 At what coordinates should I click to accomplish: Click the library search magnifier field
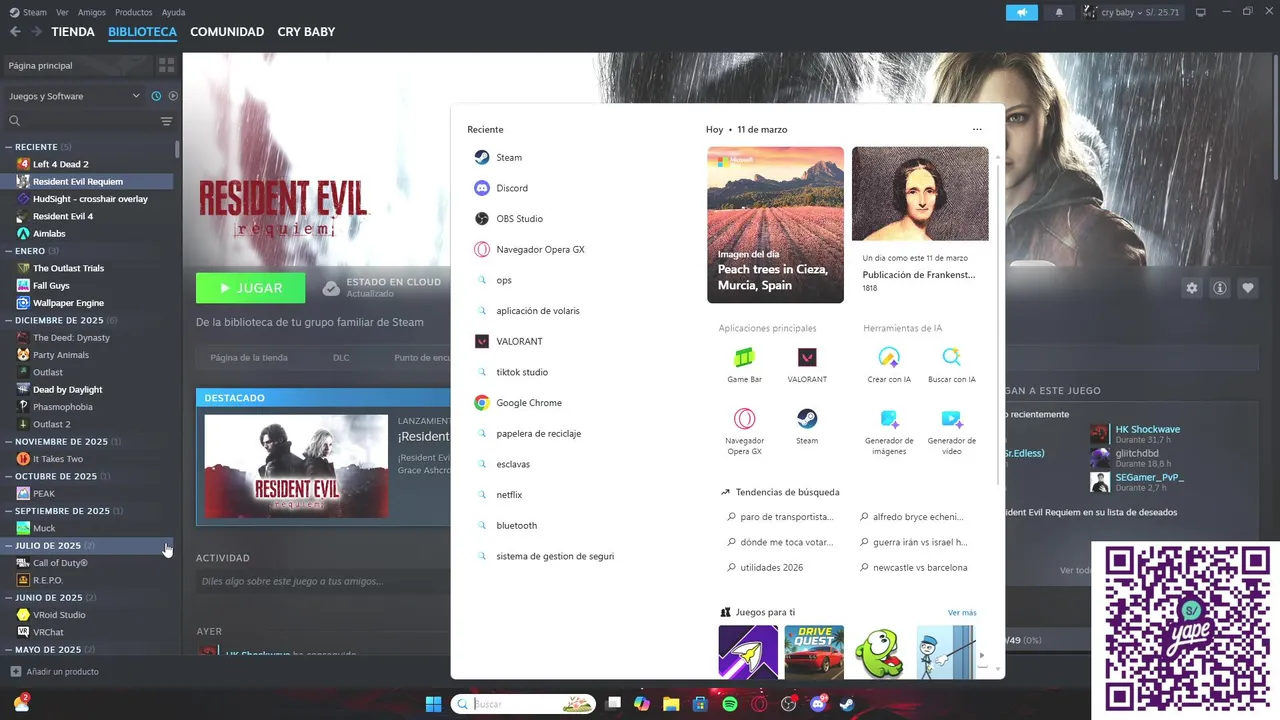tap(80, 121)
